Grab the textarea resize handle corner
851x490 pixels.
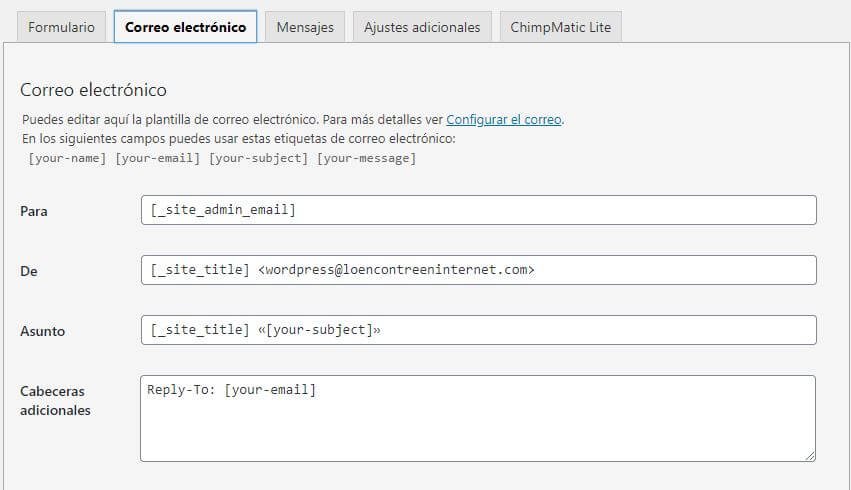(810, 456)
